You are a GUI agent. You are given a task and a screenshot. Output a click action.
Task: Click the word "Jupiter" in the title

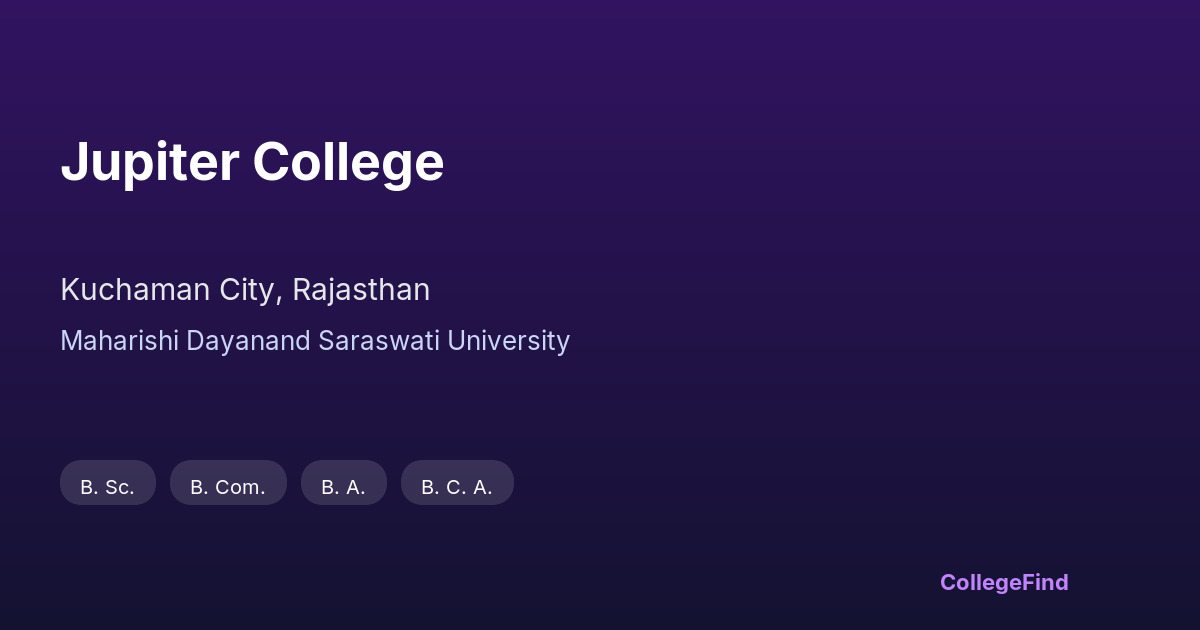click(x=150, y=162)
